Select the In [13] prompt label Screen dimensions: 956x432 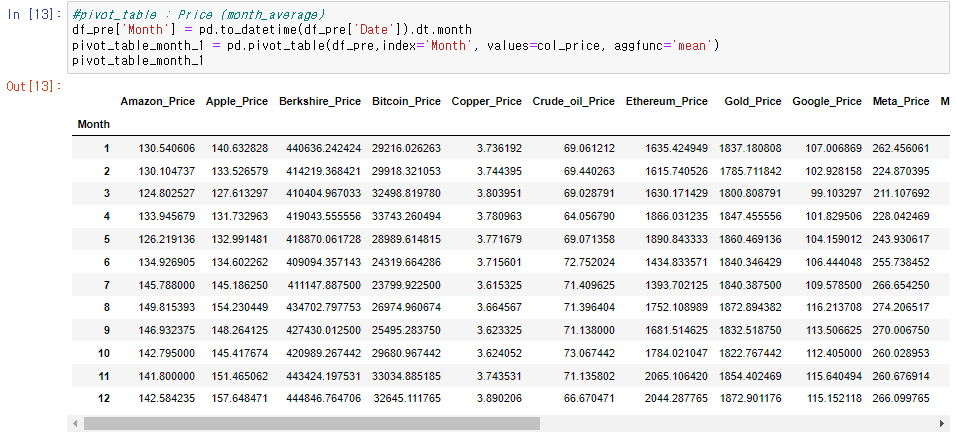[x=32, y=15]
